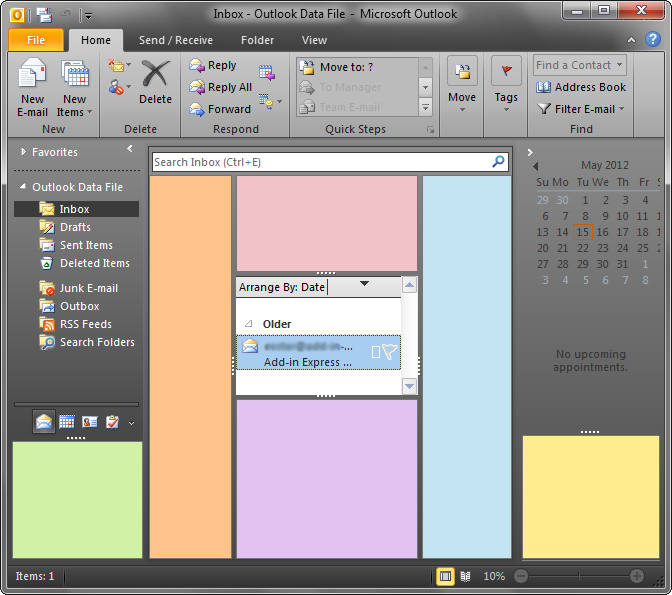672x595 pixels.
Task: Click message list scroll up arrow
Action: (409, 285)
